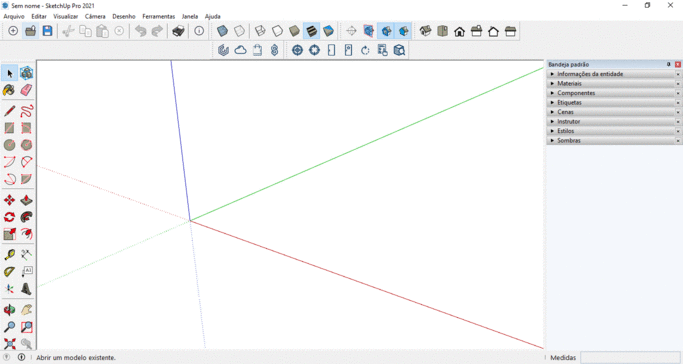Switch to Wireframe face style
Viewport: 683px width, 364px height.
tap(260, 31)
